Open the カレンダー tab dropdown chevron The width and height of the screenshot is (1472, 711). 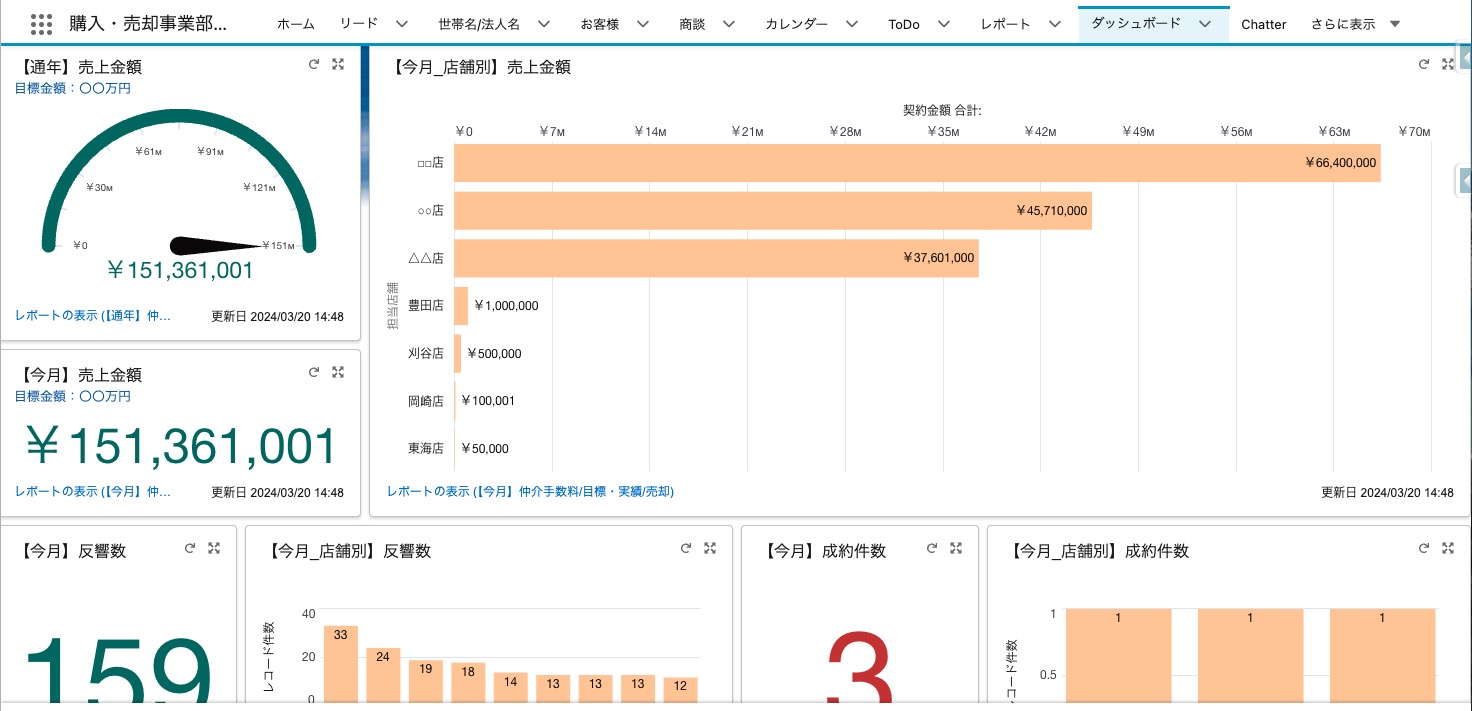(852, 24)
